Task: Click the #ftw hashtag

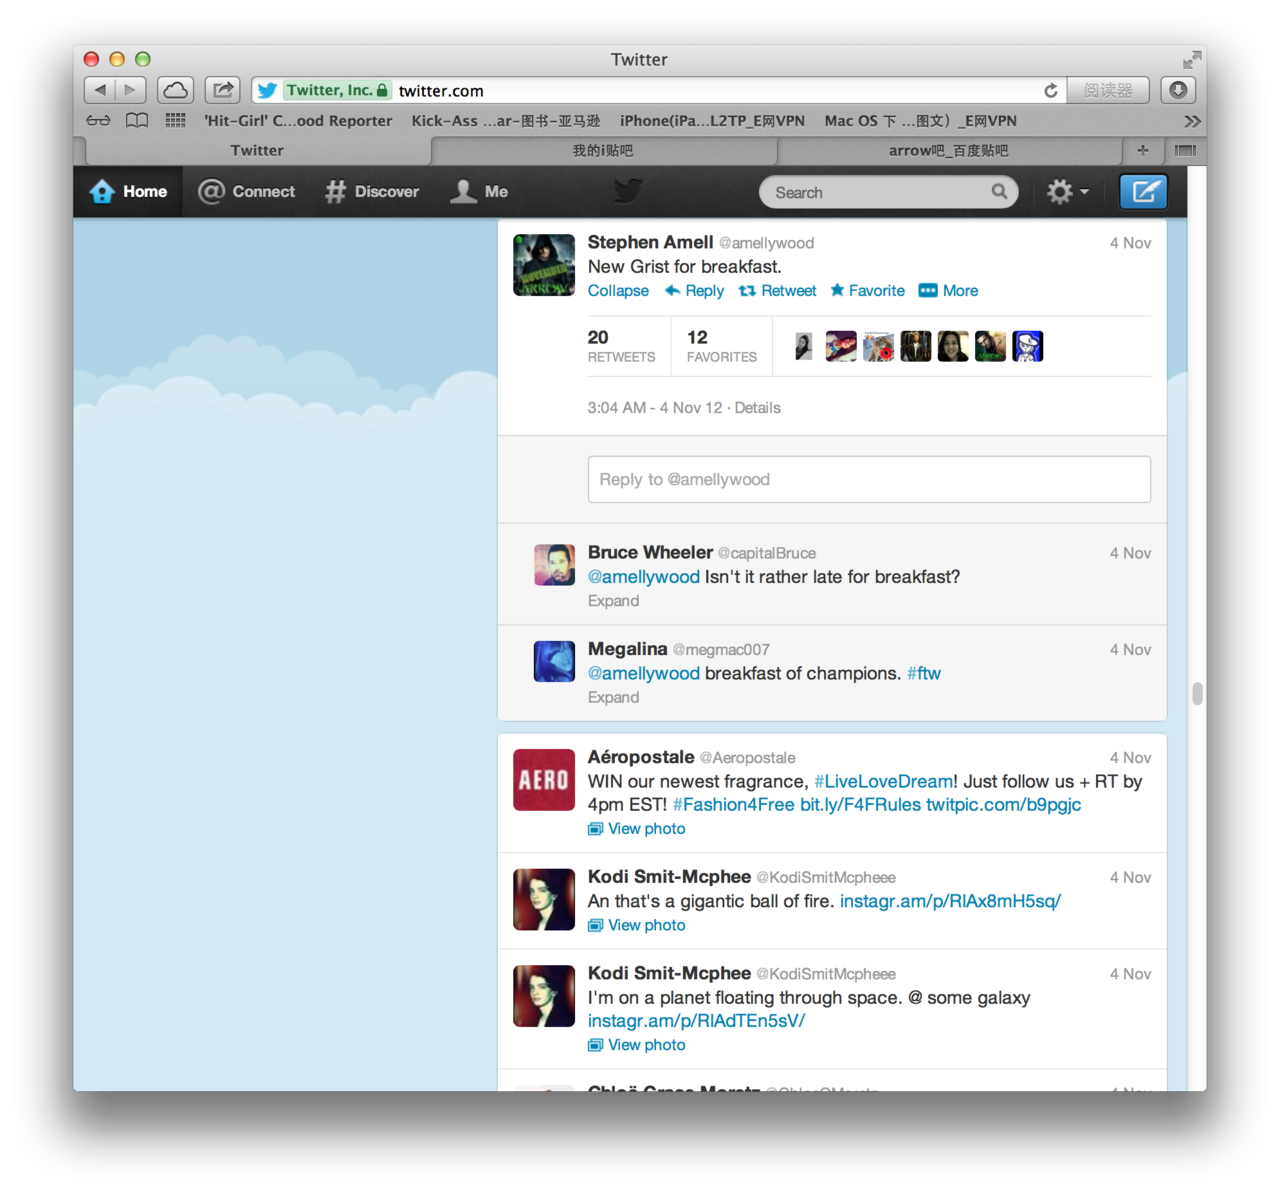Action: tap(924, 673)
